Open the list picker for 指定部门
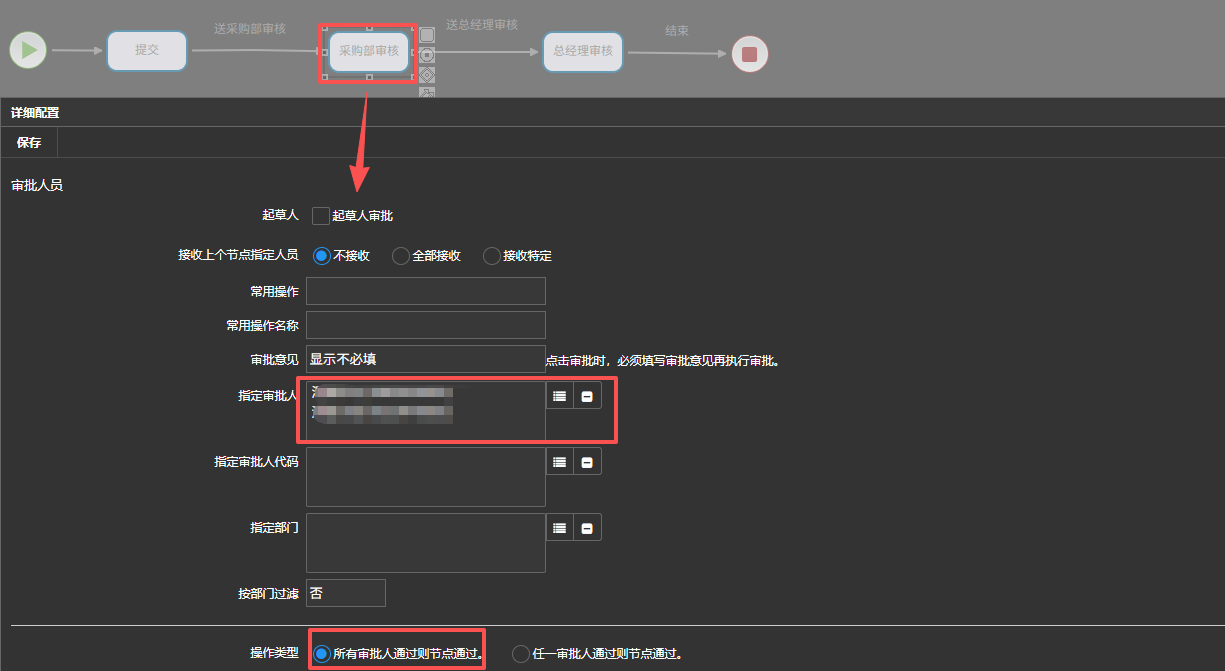 [559, 528]
